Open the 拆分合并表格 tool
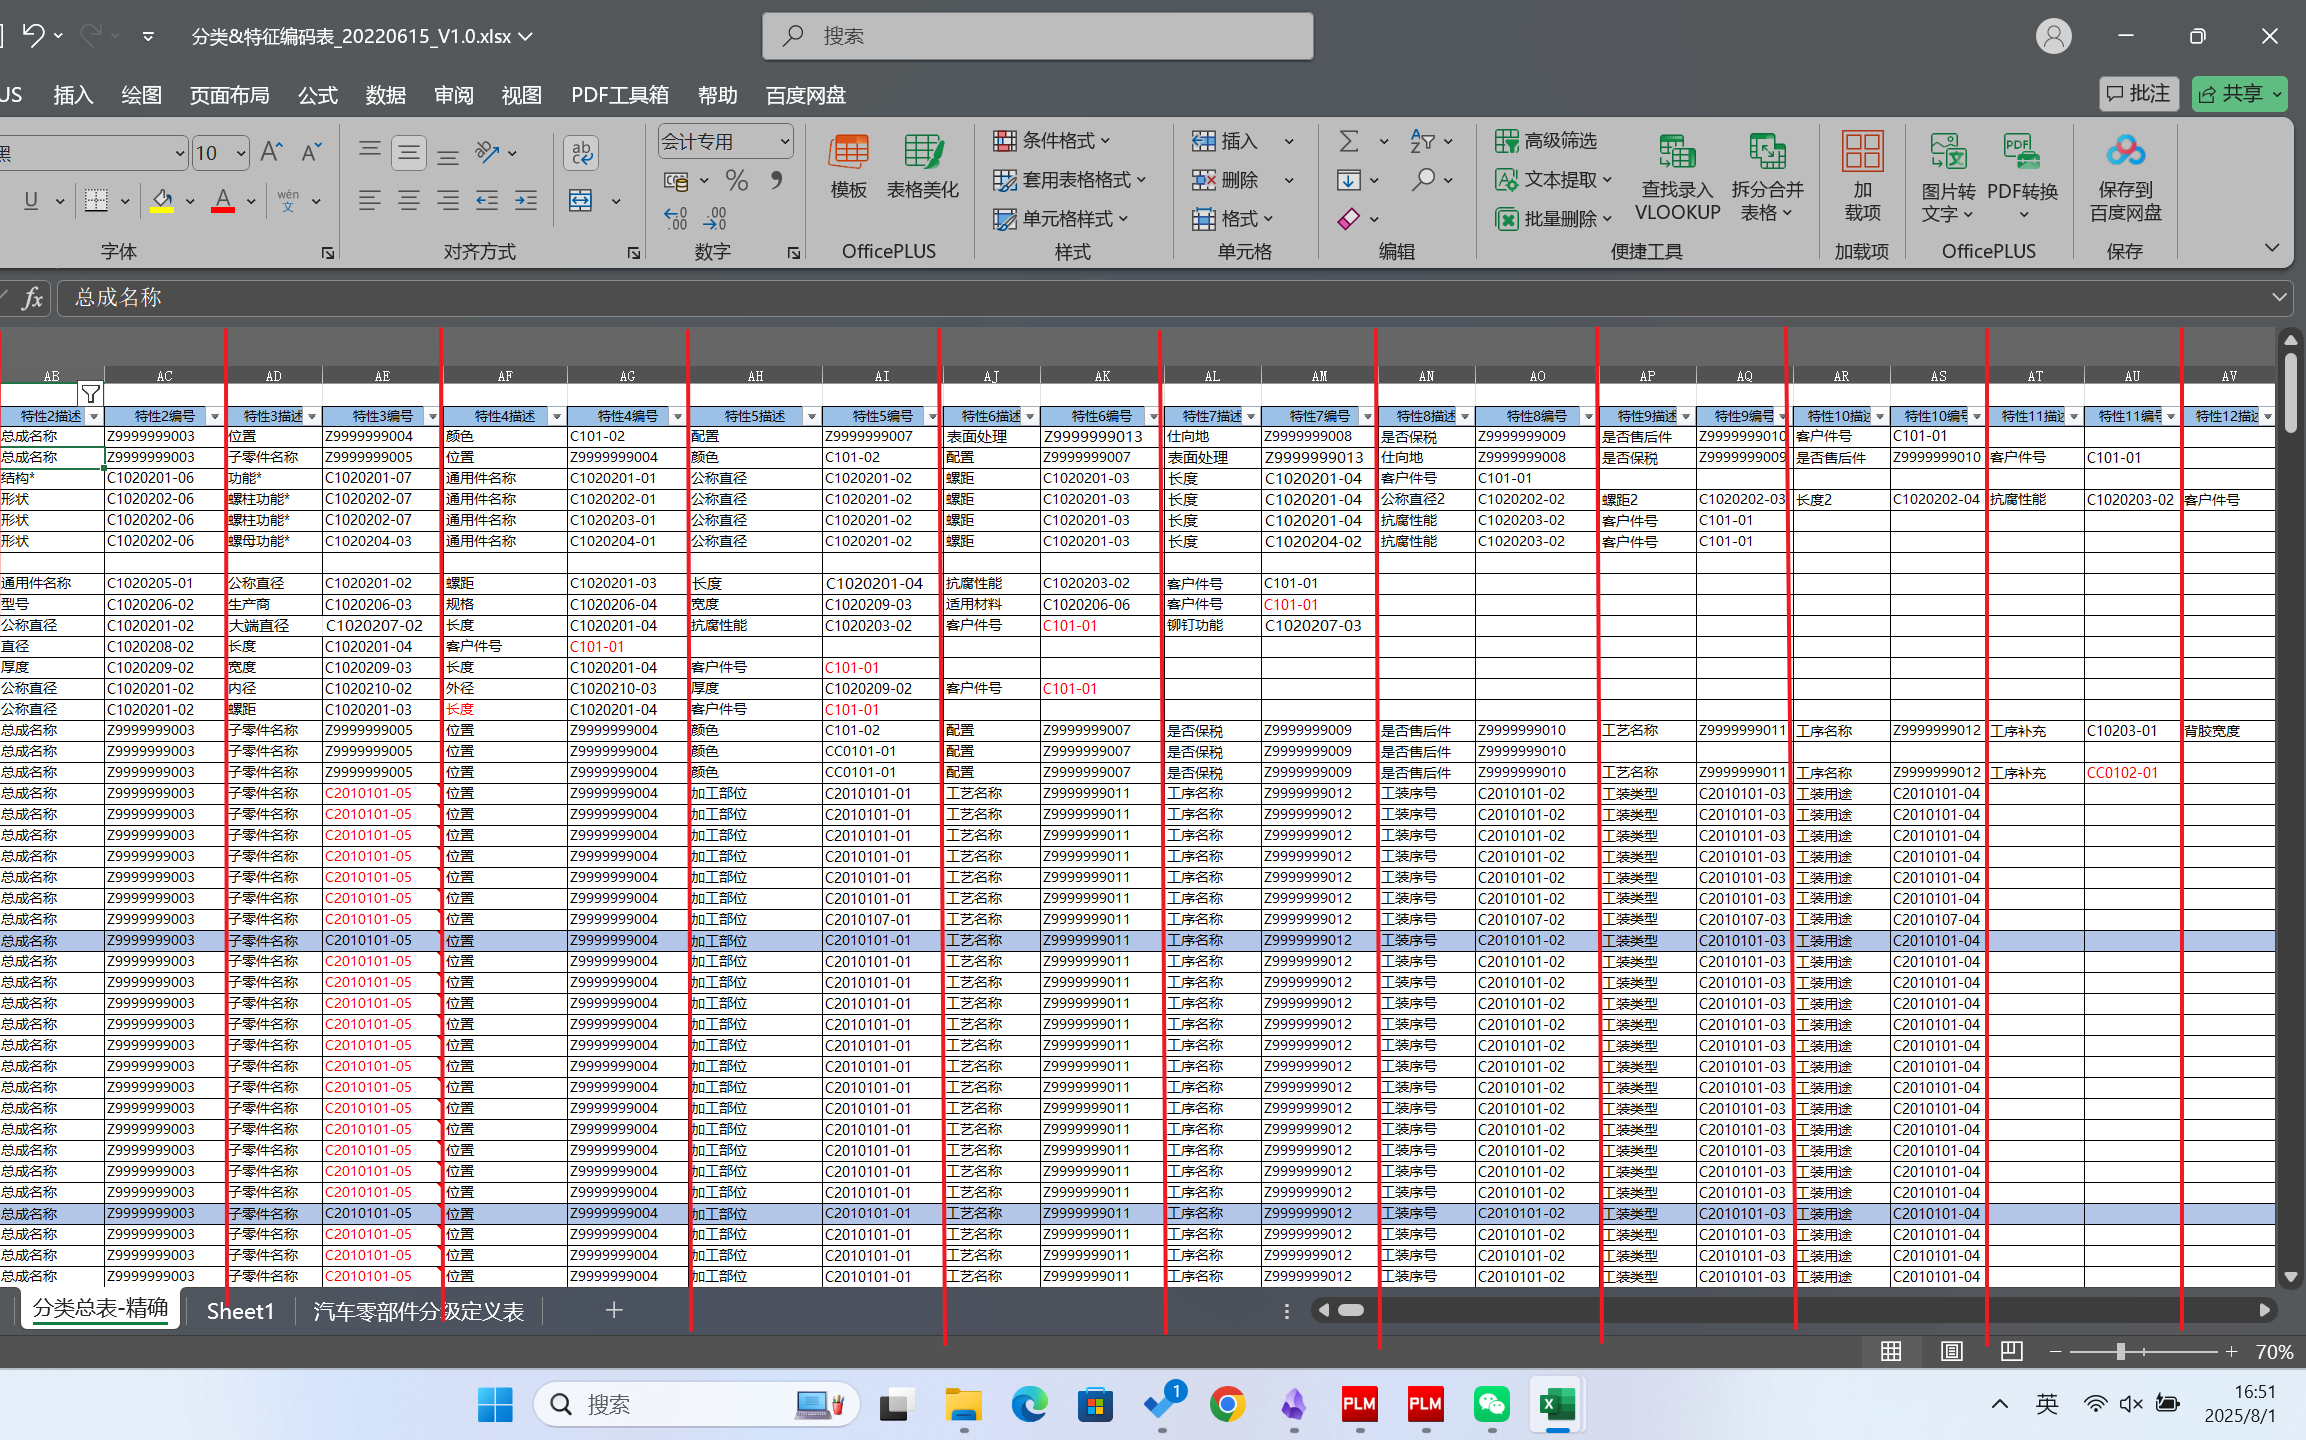Viewport: 2306px width, 1440px height. point(1767,178)
